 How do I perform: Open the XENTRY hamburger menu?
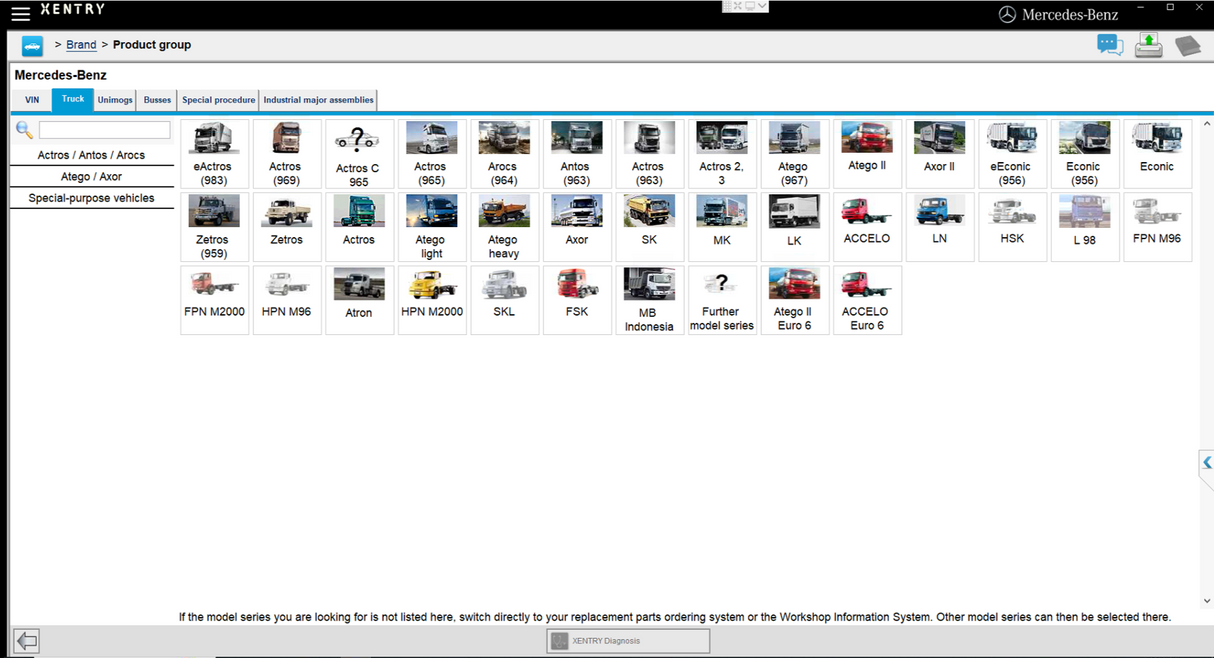coord(20,13)
